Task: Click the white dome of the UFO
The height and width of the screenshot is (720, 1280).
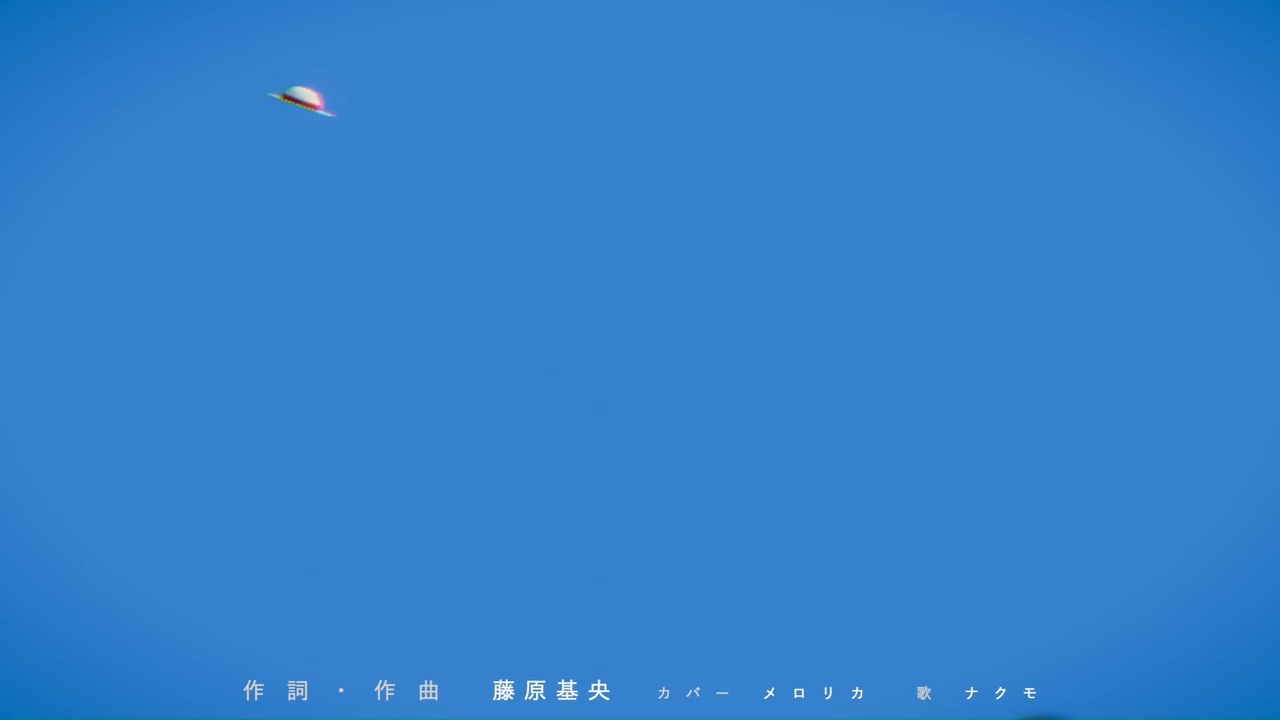Action: (303, 96)
